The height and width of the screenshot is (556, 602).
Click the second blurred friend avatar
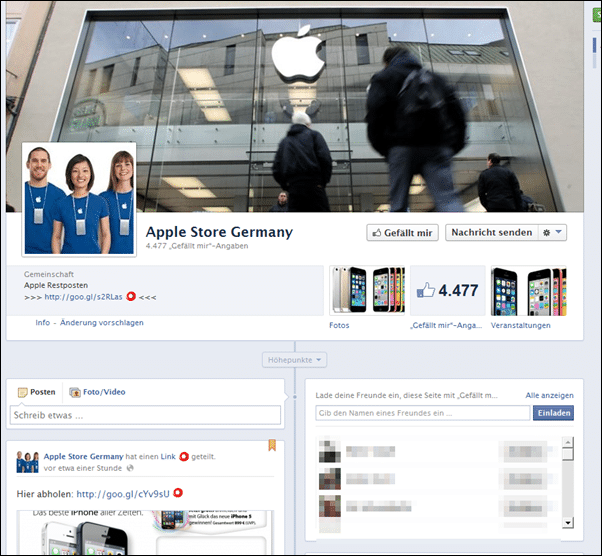(x=330, y=479)
